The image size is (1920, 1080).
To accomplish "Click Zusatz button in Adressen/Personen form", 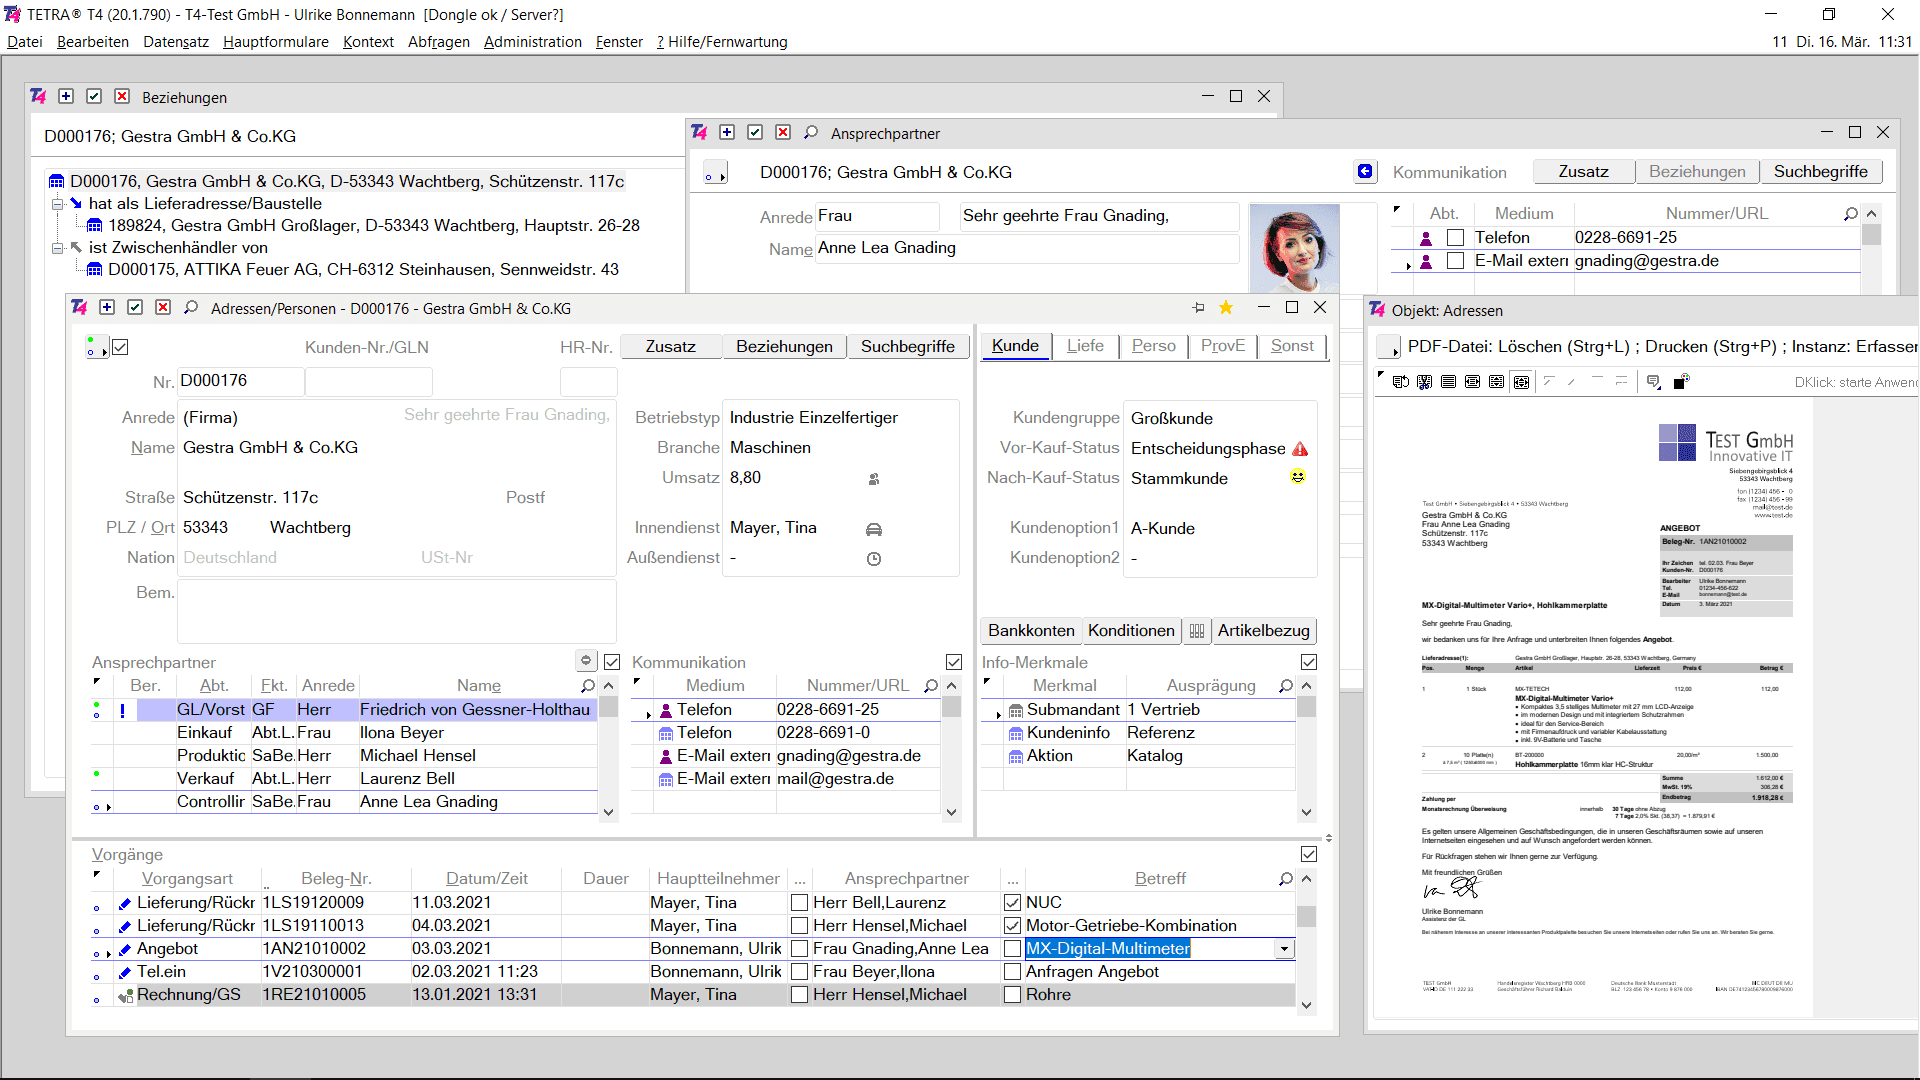I will click(x=671, y=347).
